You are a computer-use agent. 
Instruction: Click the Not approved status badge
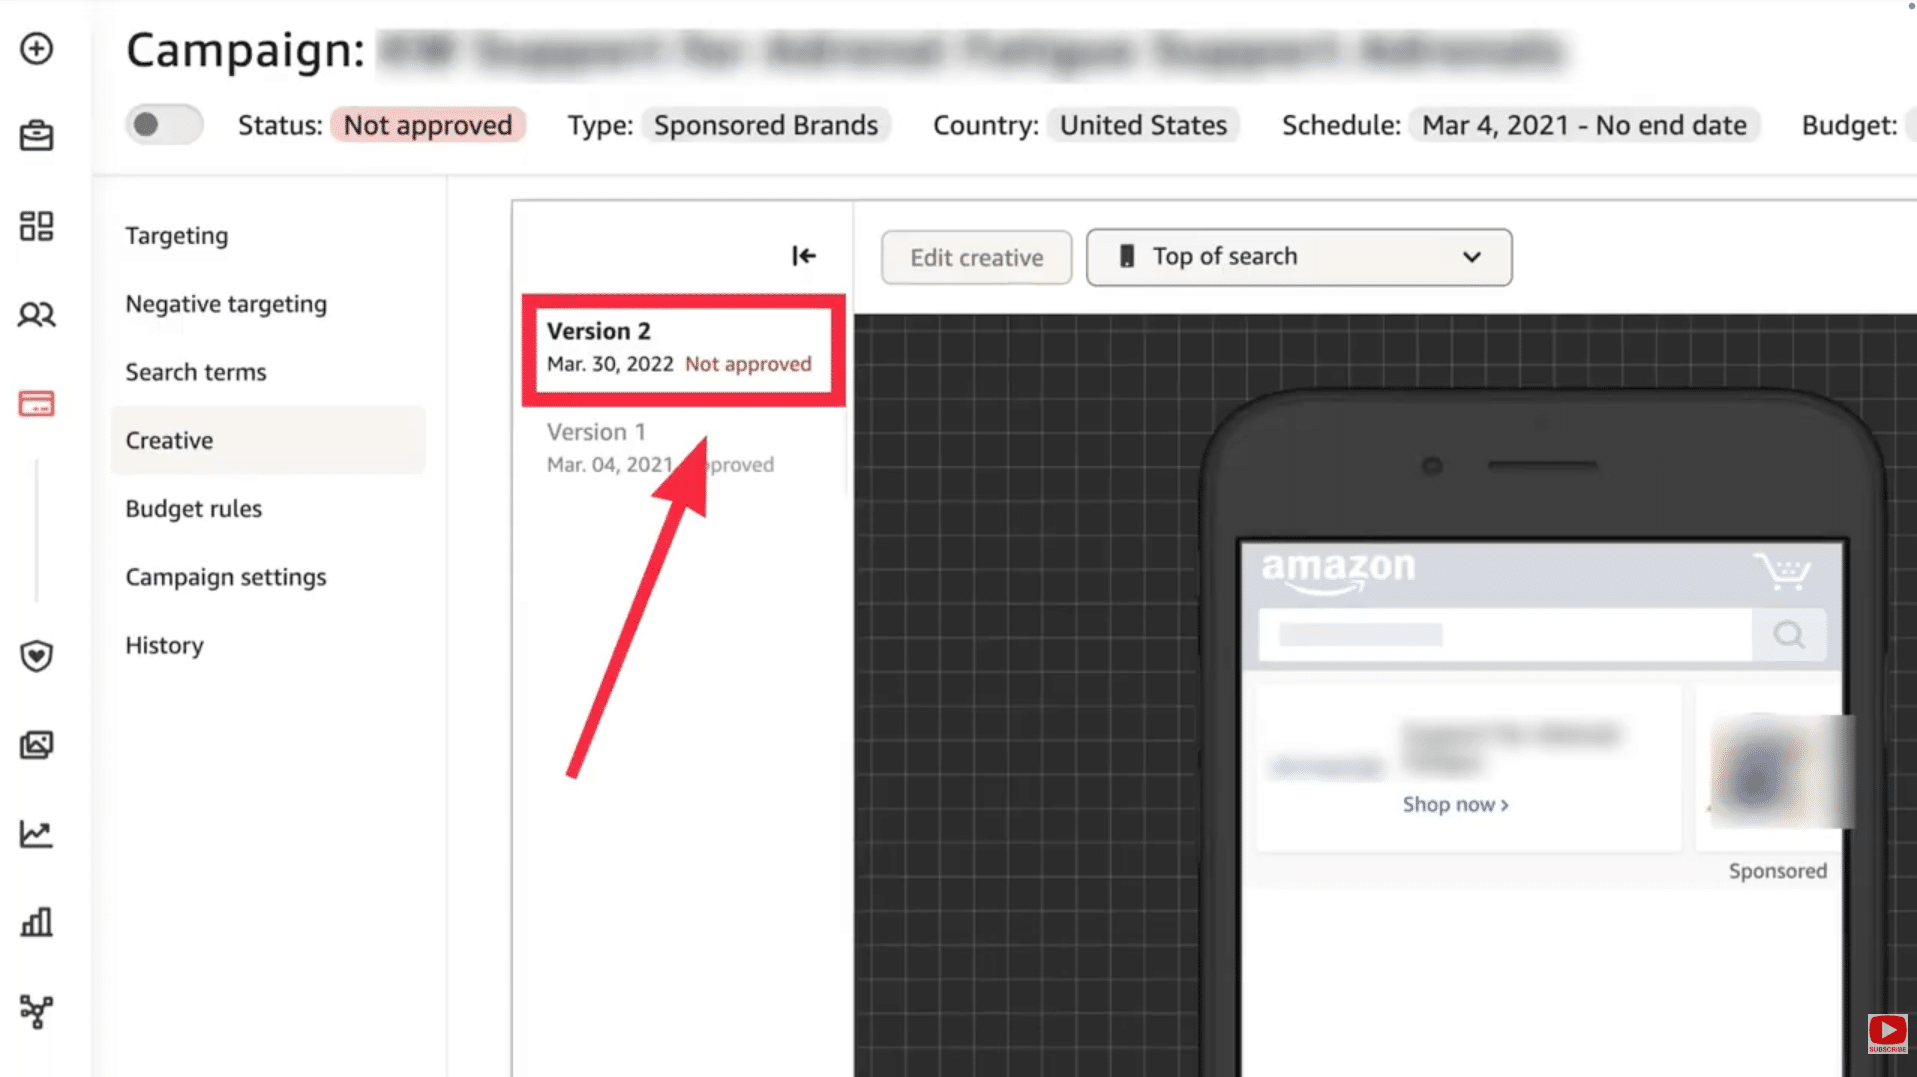(428, 125)
